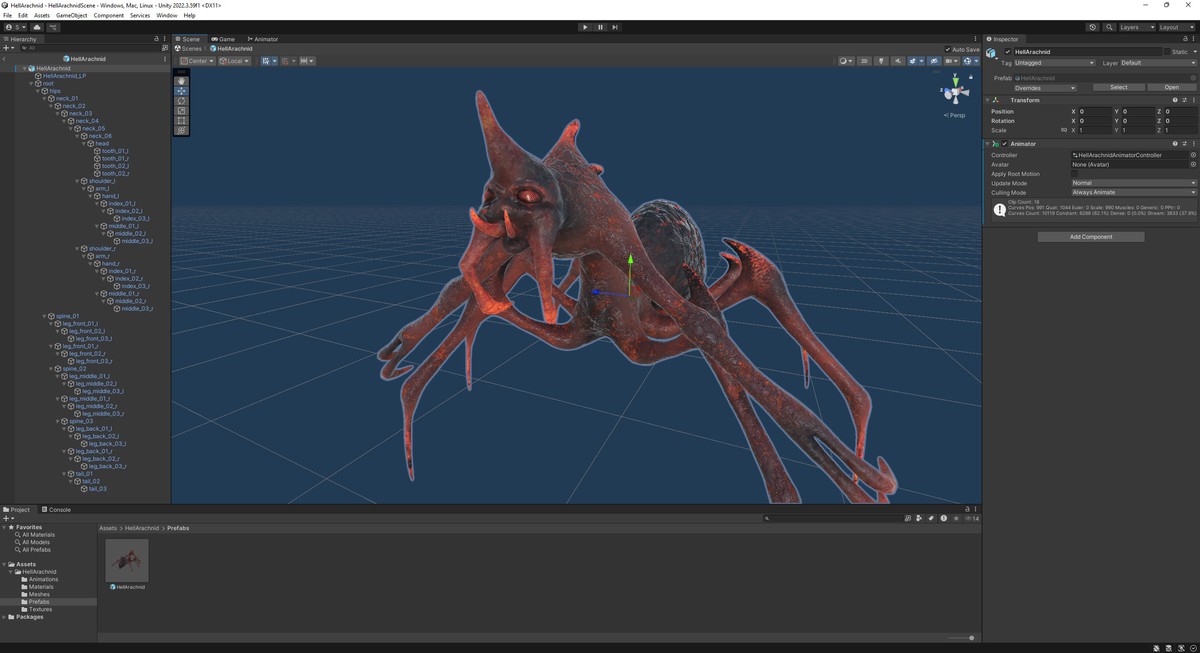Toggle 2D view mode
Viewport: 1200px width, 653px height.
tap(864, 61)
